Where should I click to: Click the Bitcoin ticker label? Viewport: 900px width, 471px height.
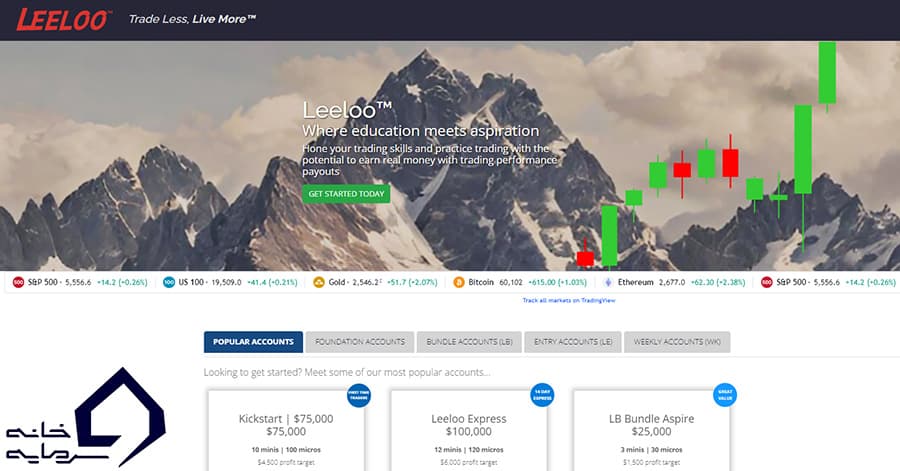click(x=481, y=282)
